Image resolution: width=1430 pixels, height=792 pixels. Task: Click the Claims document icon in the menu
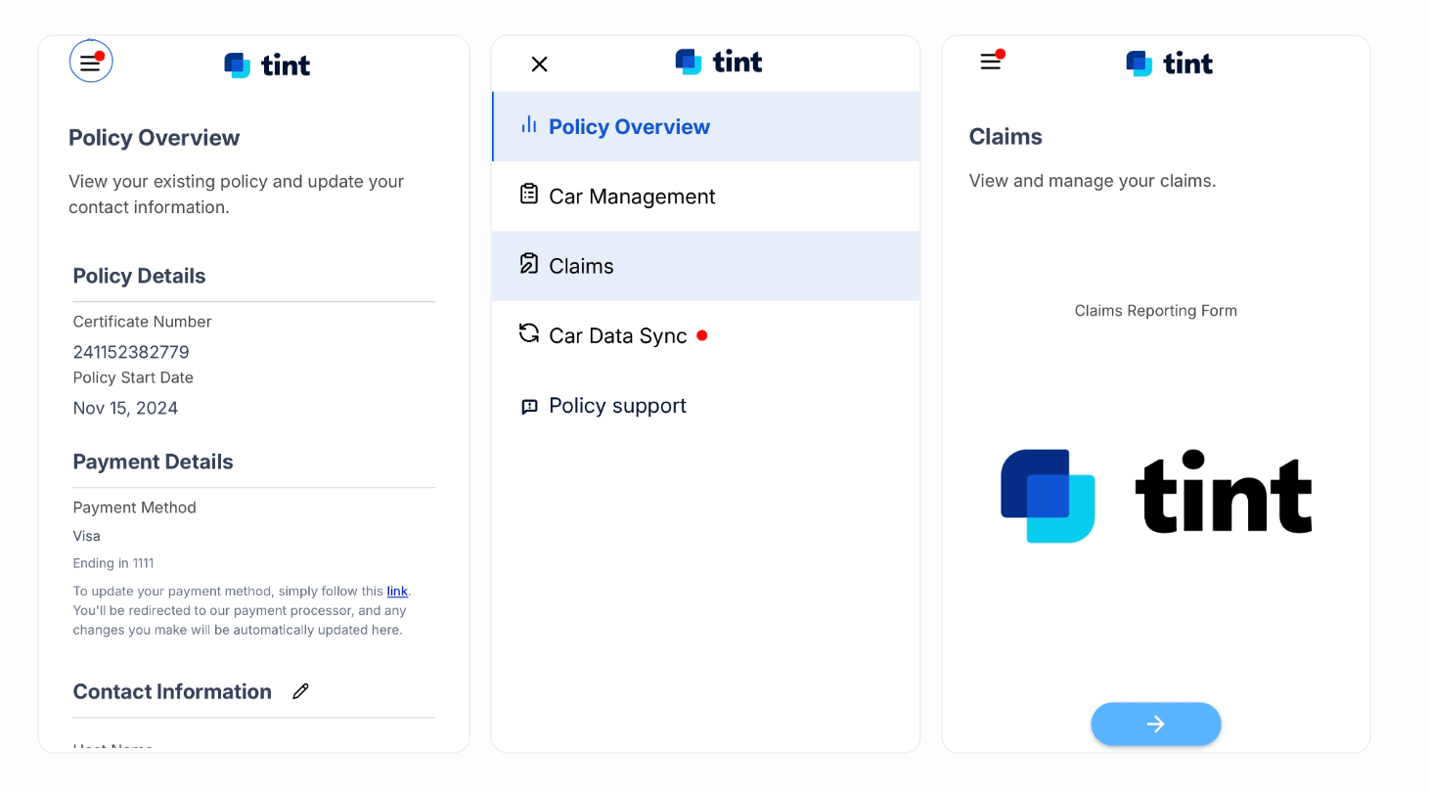[529, 264]
